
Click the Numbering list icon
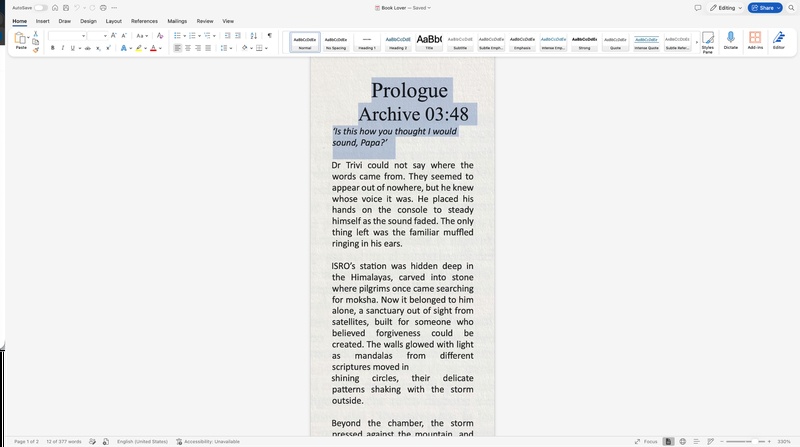pyautogui.click(x=192, y=36)
